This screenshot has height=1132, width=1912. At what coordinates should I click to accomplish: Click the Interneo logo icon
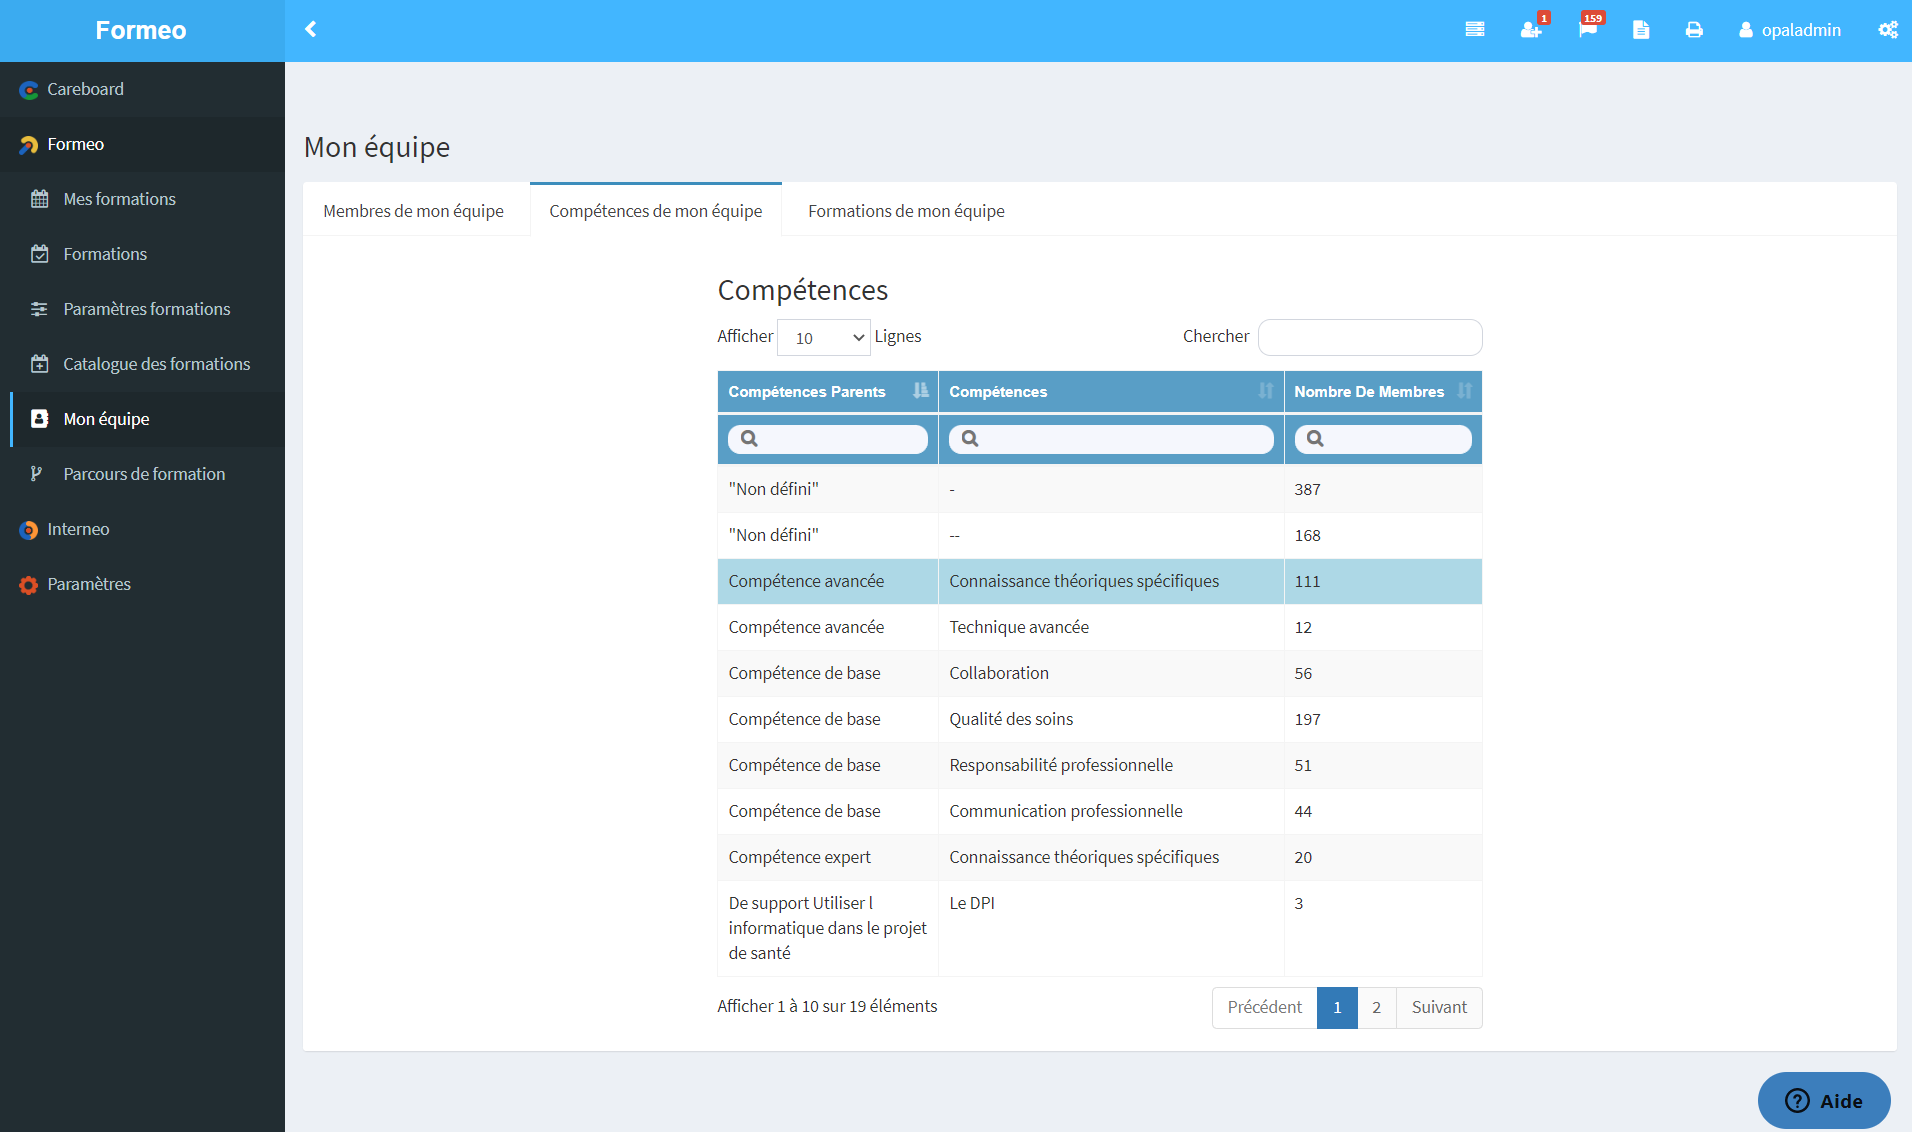[x=28, y=530]
